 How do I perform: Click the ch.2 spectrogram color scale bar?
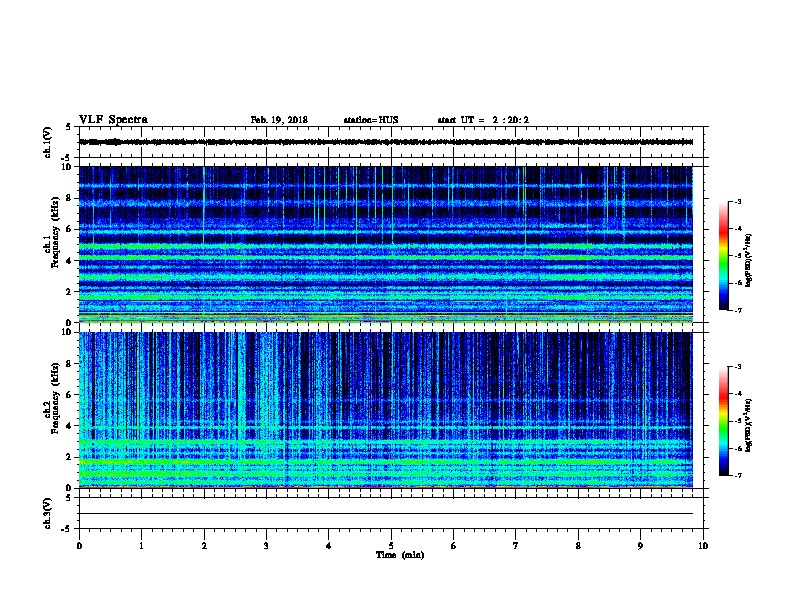(723, 421)
